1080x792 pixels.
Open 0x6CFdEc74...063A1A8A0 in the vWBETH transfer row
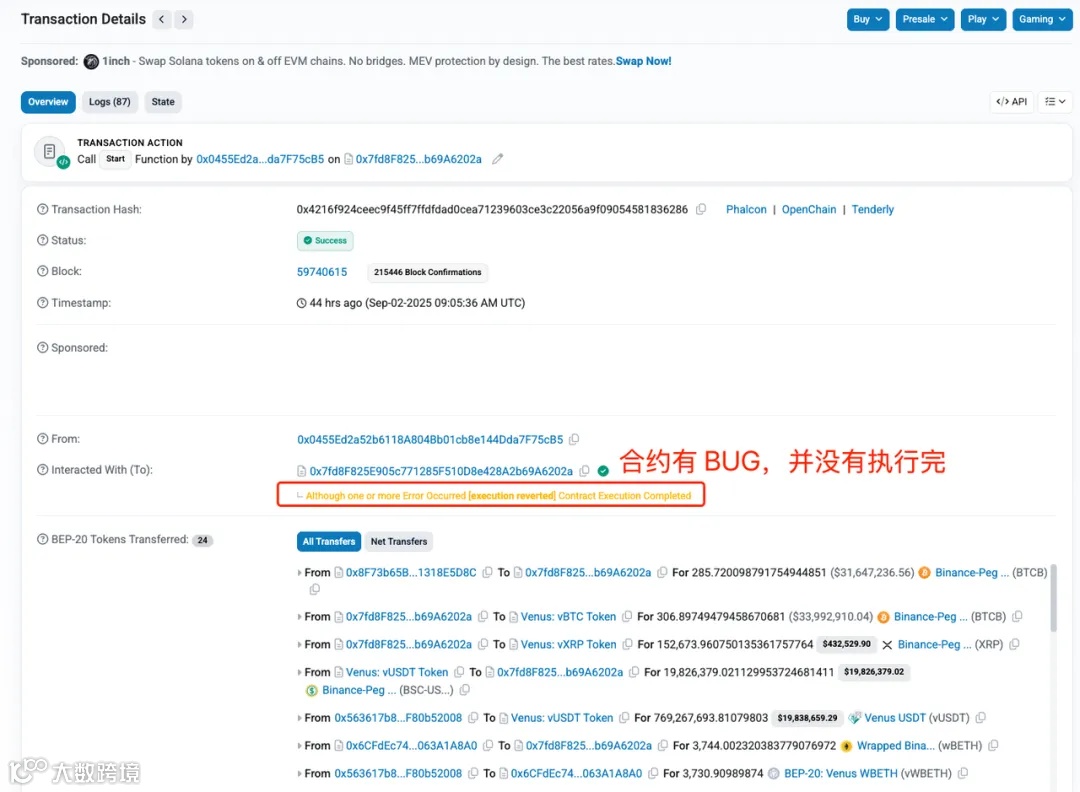pos(576,773)
